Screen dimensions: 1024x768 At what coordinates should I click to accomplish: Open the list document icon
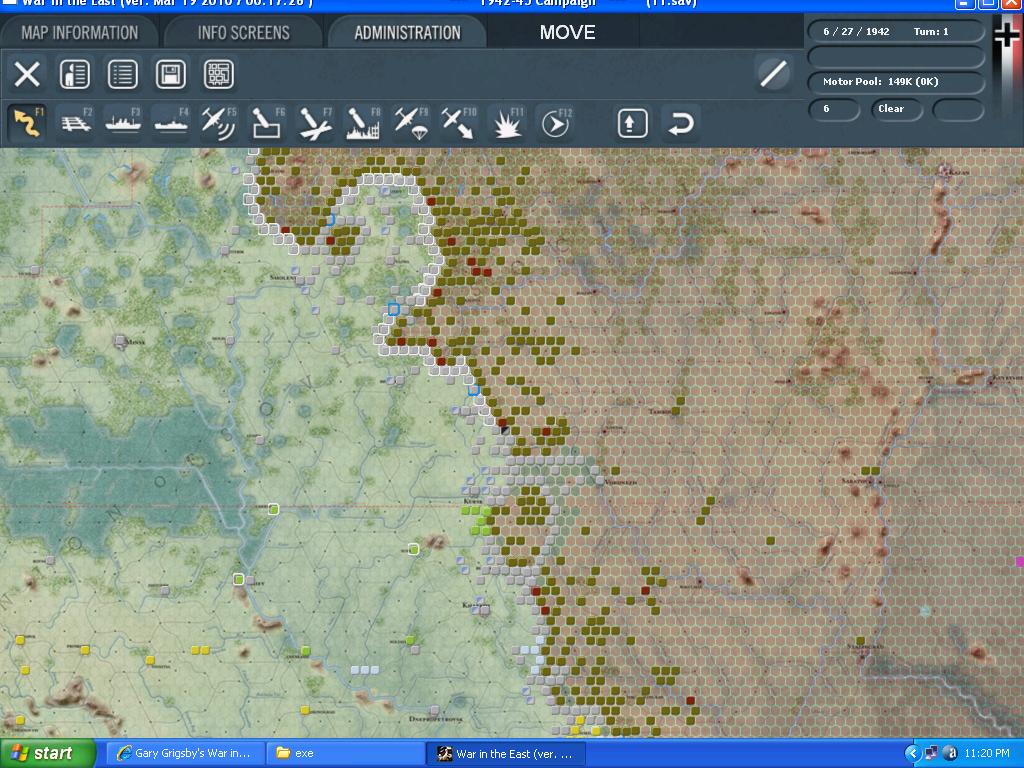(x=123, y=74)
